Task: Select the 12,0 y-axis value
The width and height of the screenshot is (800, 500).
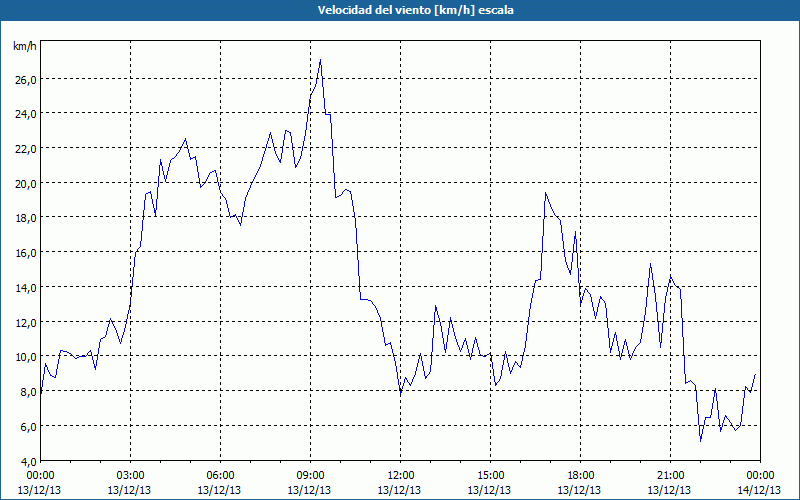Action: pyautogui.click(x=26, y=322)
